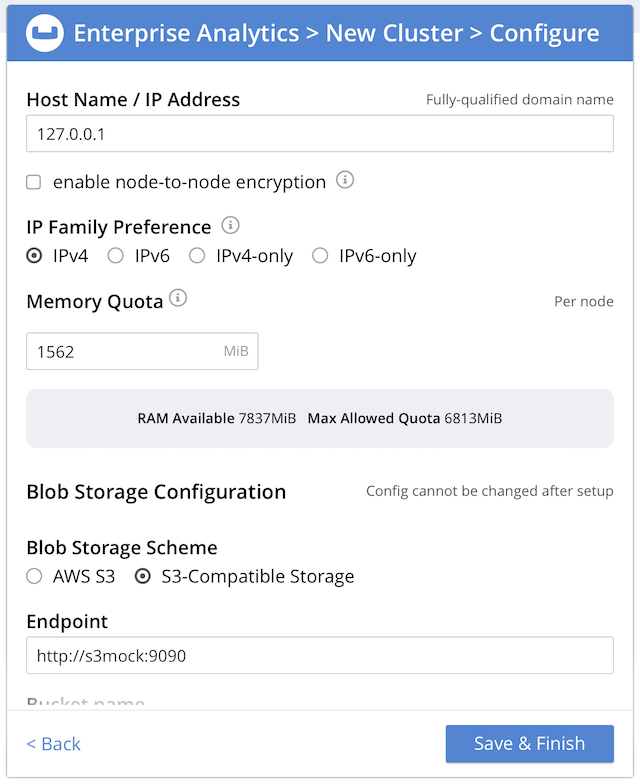
Task: Go back with the Back link
Action: 54,743
